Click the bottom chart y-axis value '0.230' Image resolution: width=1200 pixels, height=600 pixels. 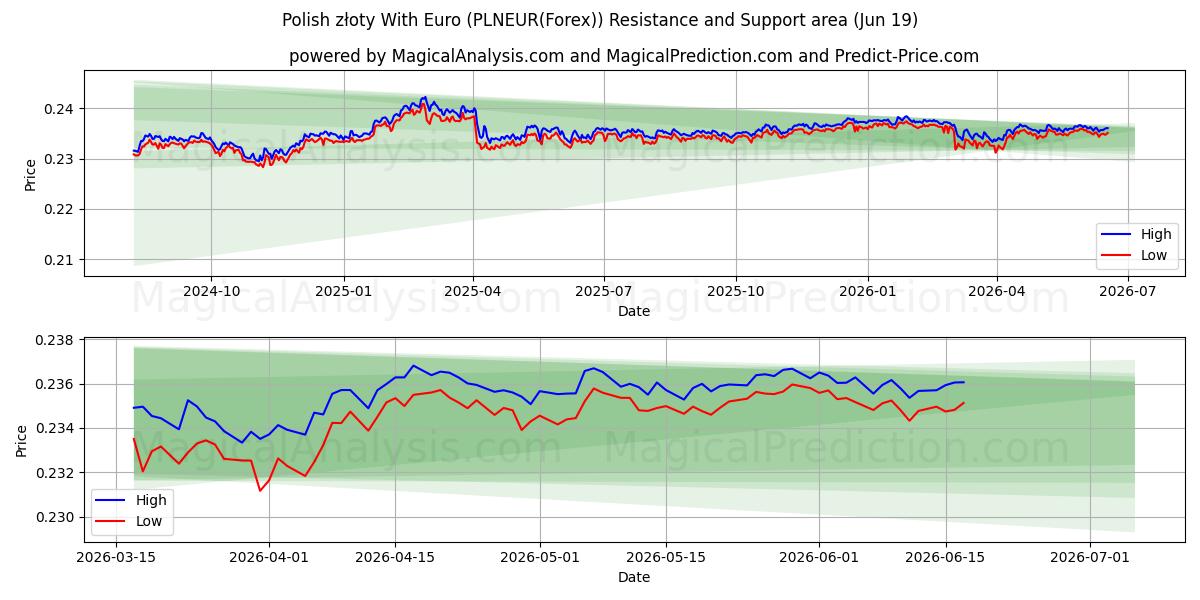[55, 517]
